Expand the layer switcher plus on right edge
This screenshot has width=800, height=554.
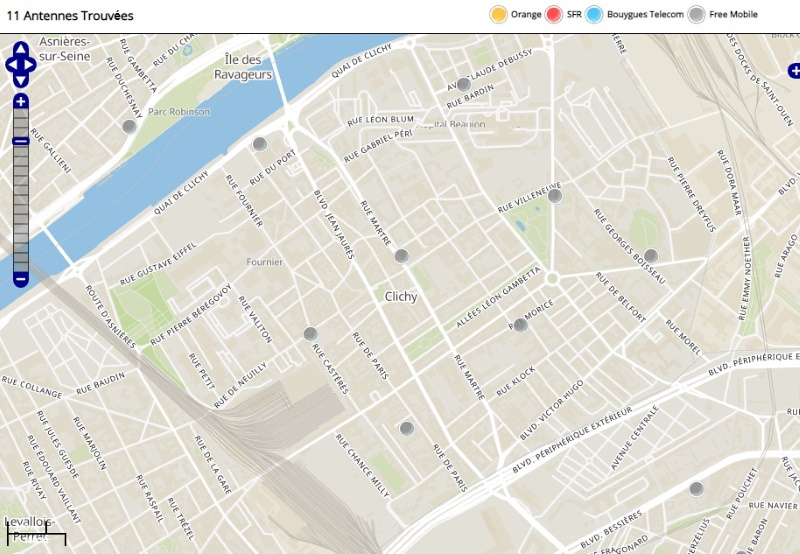(794, 70)
